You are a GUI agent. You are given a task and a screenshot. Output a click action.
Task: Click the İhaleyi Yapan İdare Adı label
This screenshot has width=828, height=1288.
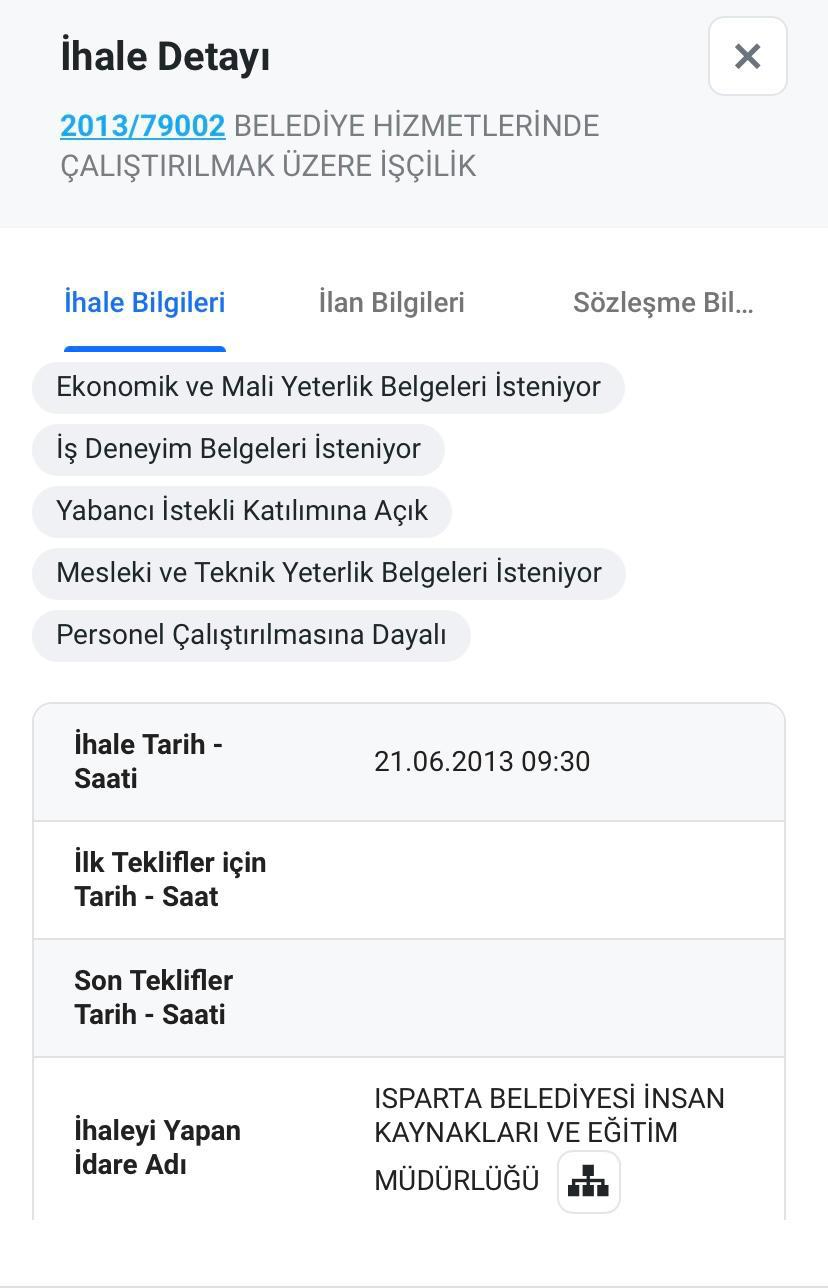[x=157, y=1148]
